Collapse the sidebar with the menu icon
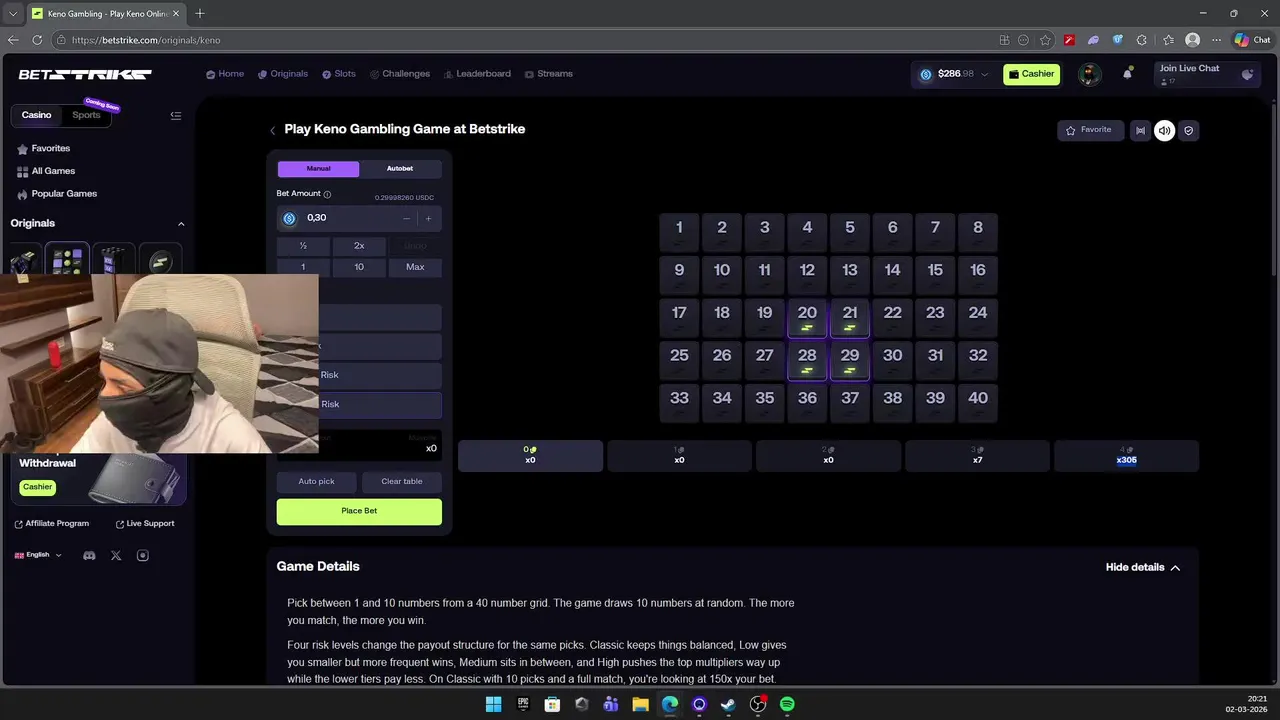Image resolution: width=1280 pixels, height=720 pixels. point(176,115)
